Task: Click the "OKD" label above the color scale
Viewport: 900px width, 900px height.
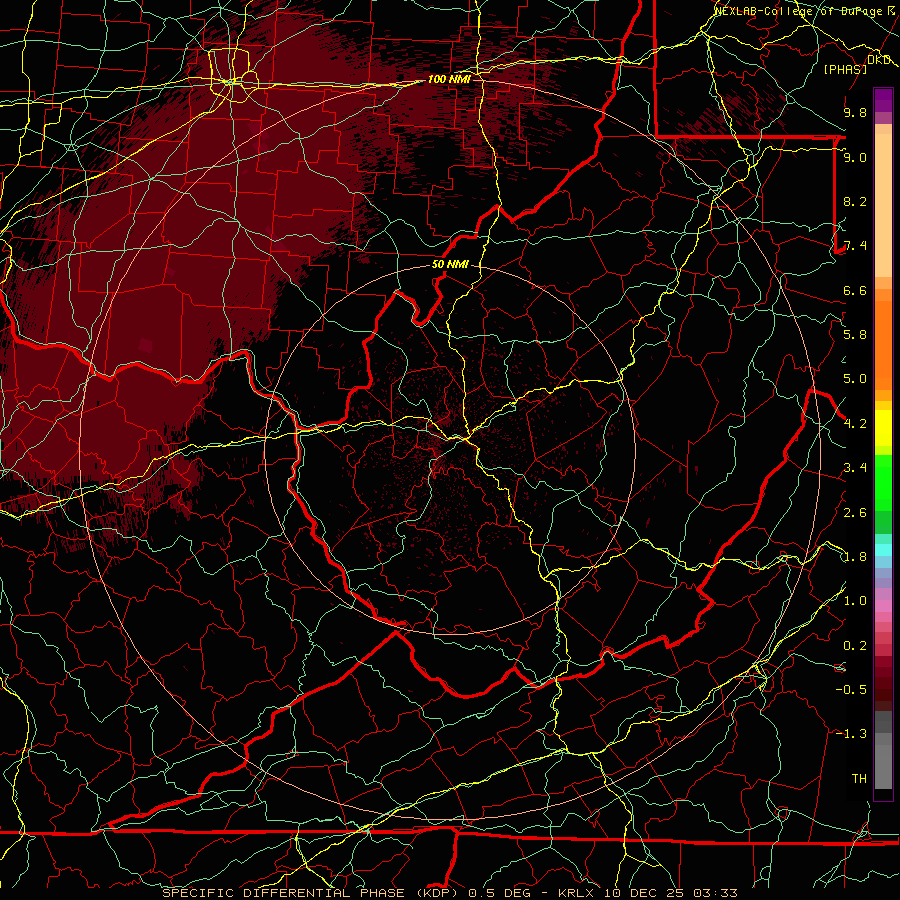Action: pyautogui.click(x=878, y=60)
